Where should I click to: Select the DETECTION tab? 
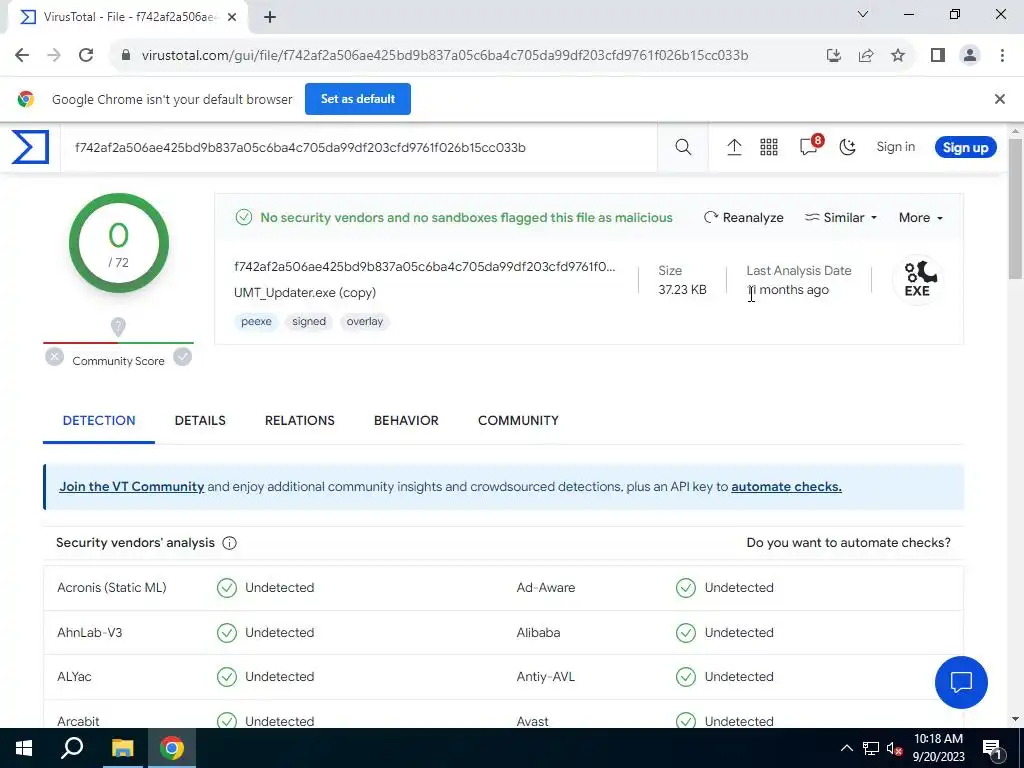(x=99, y=421)
